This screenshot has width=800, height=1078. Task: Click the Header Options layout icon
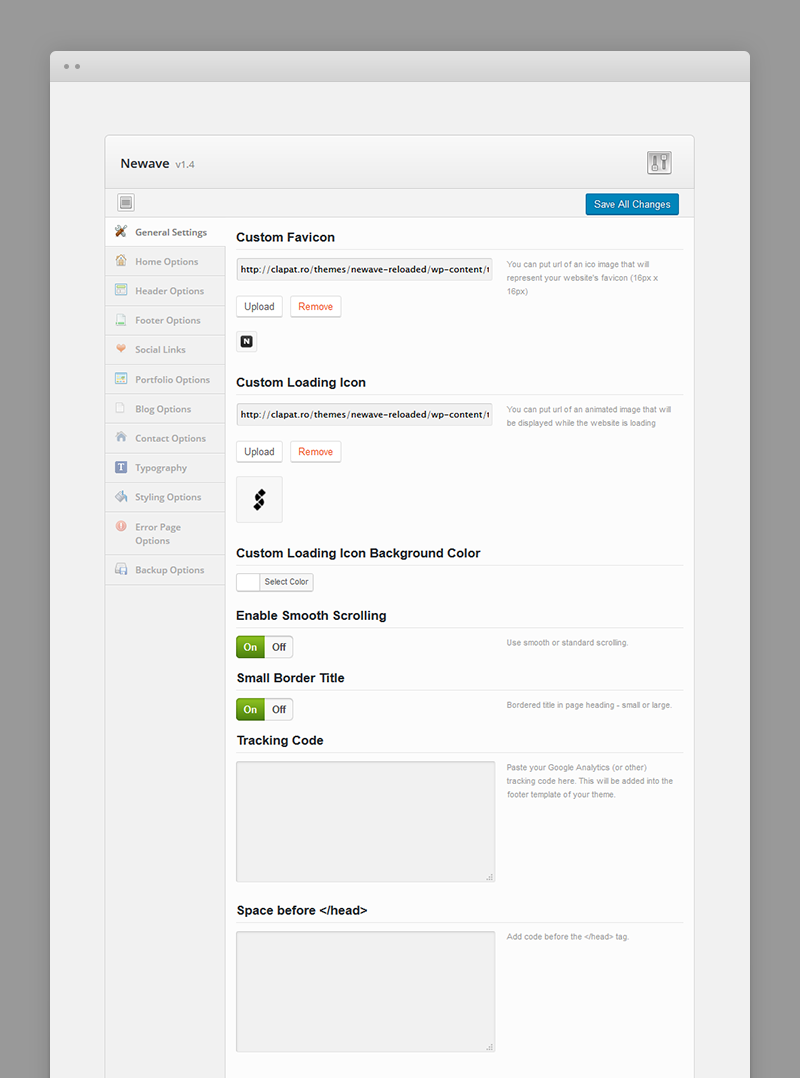tap(121, 290)
